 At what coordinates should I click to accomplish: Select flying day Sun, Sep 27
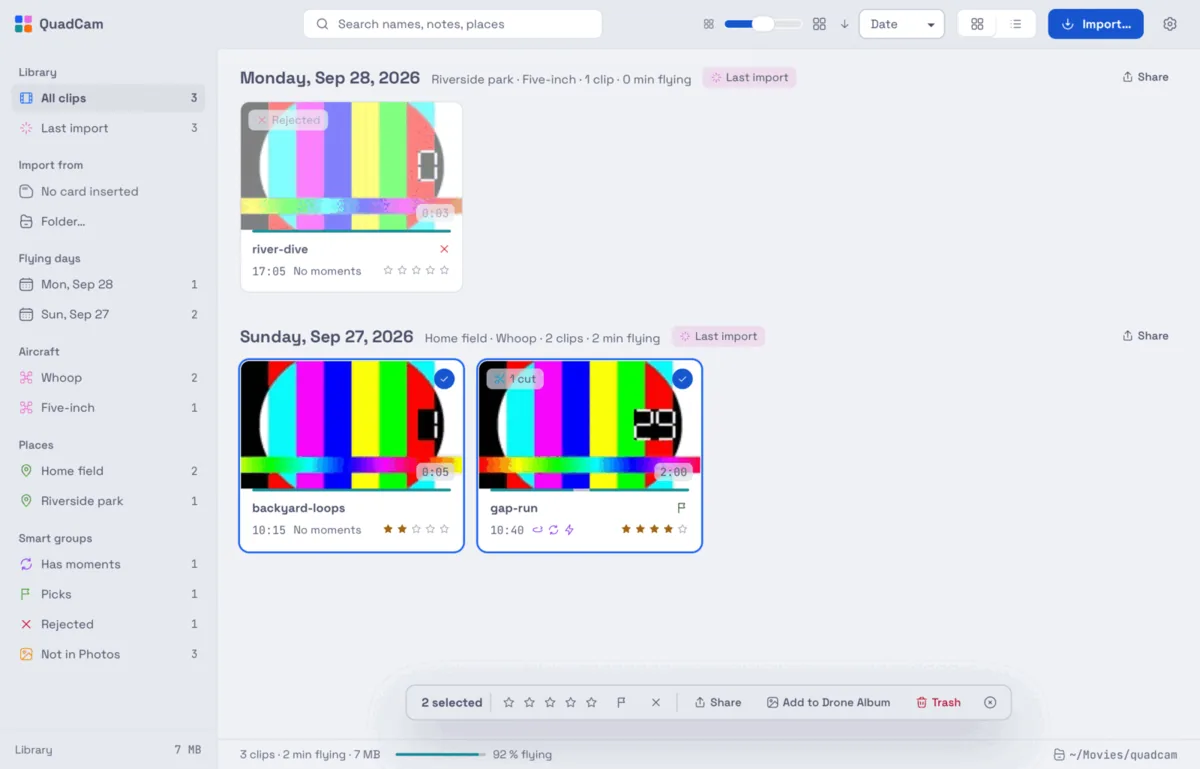(x=108, y=314)
